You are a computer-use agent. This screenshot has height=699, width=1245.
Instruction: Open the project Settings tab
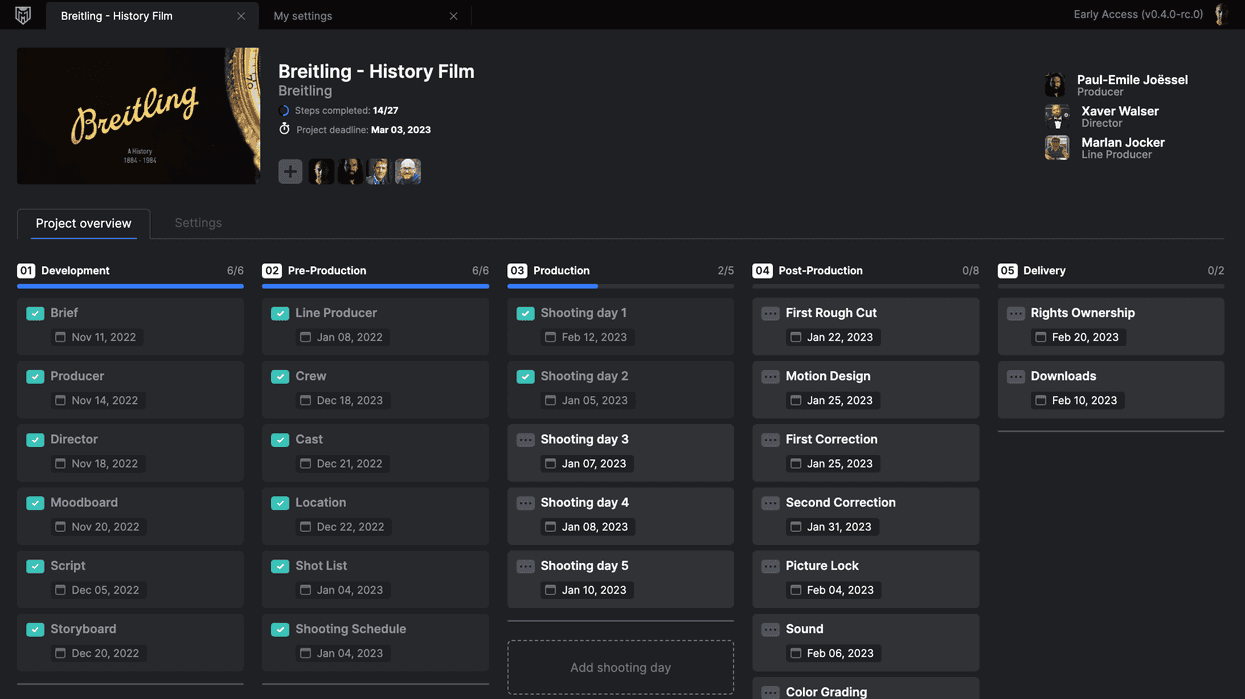pos(198,223)
